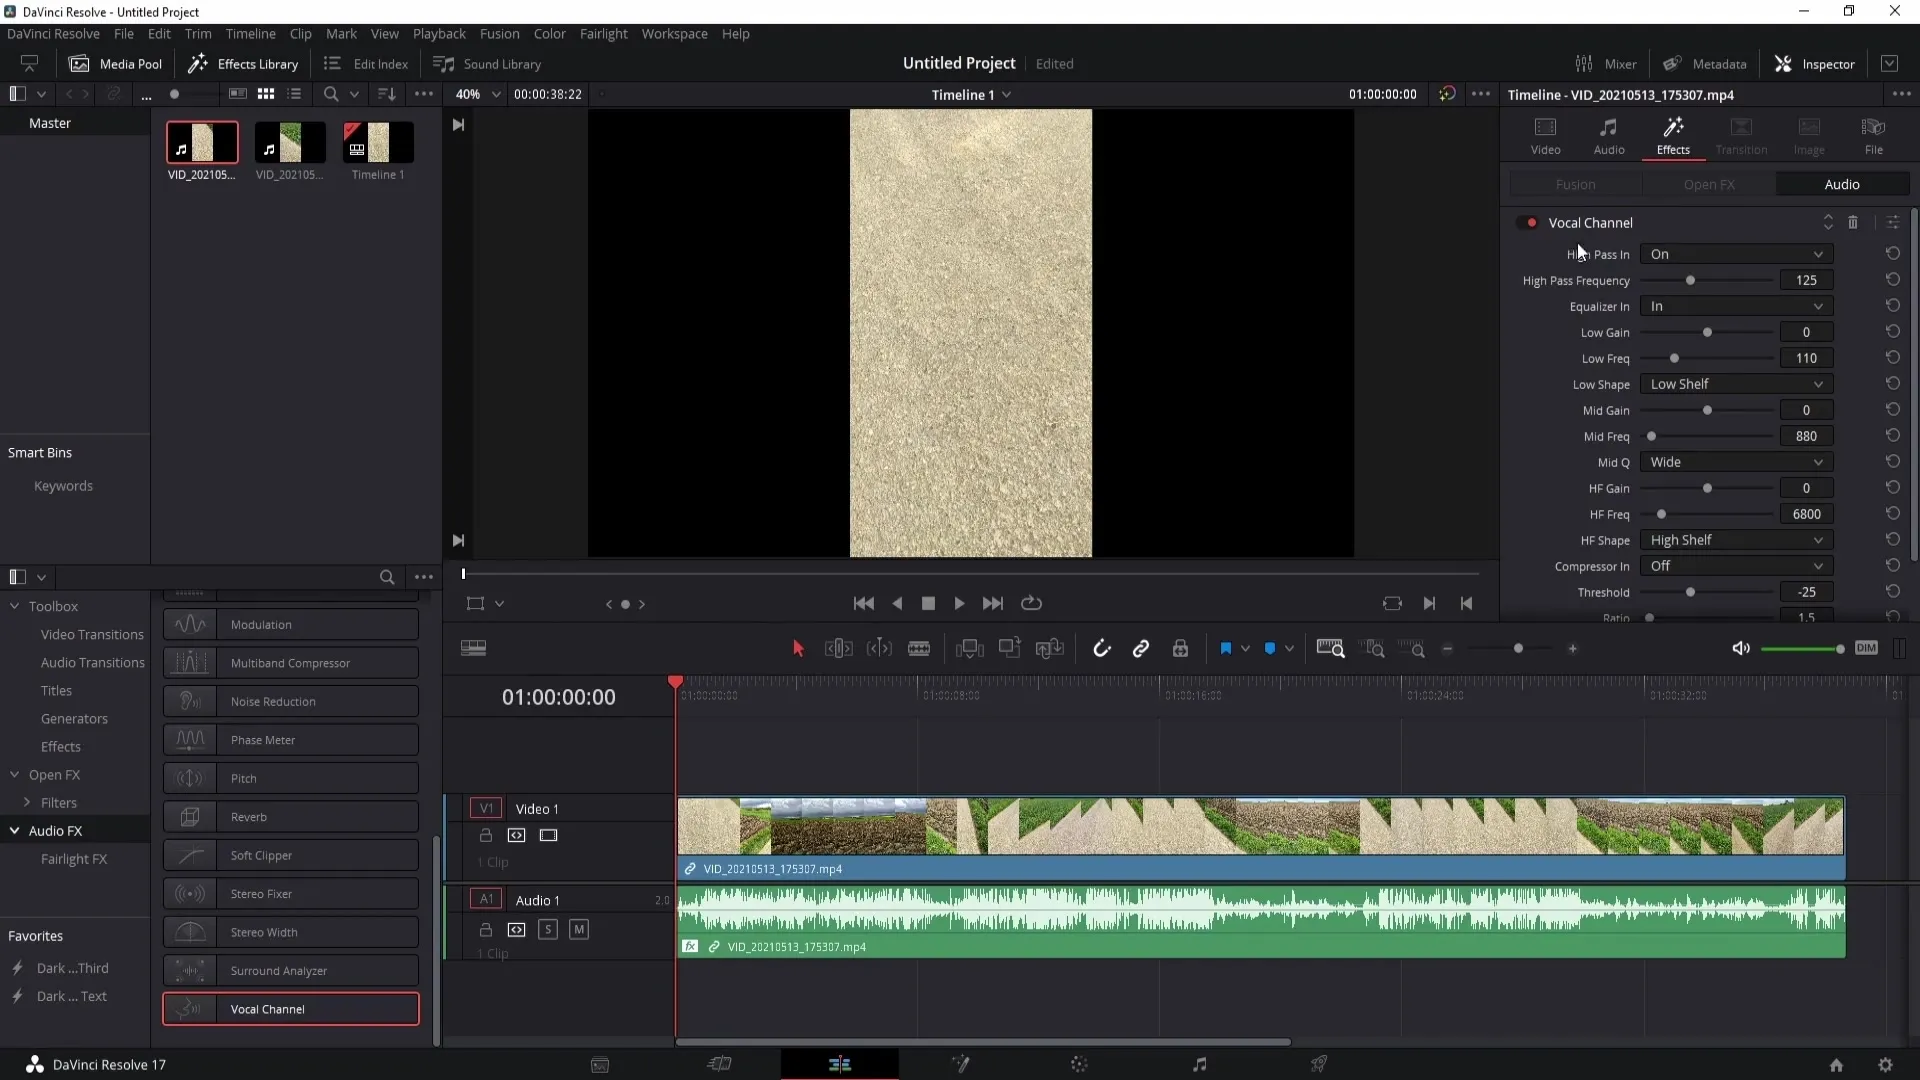
Task: Lock the Video 1 track
Action: point(486,835)
